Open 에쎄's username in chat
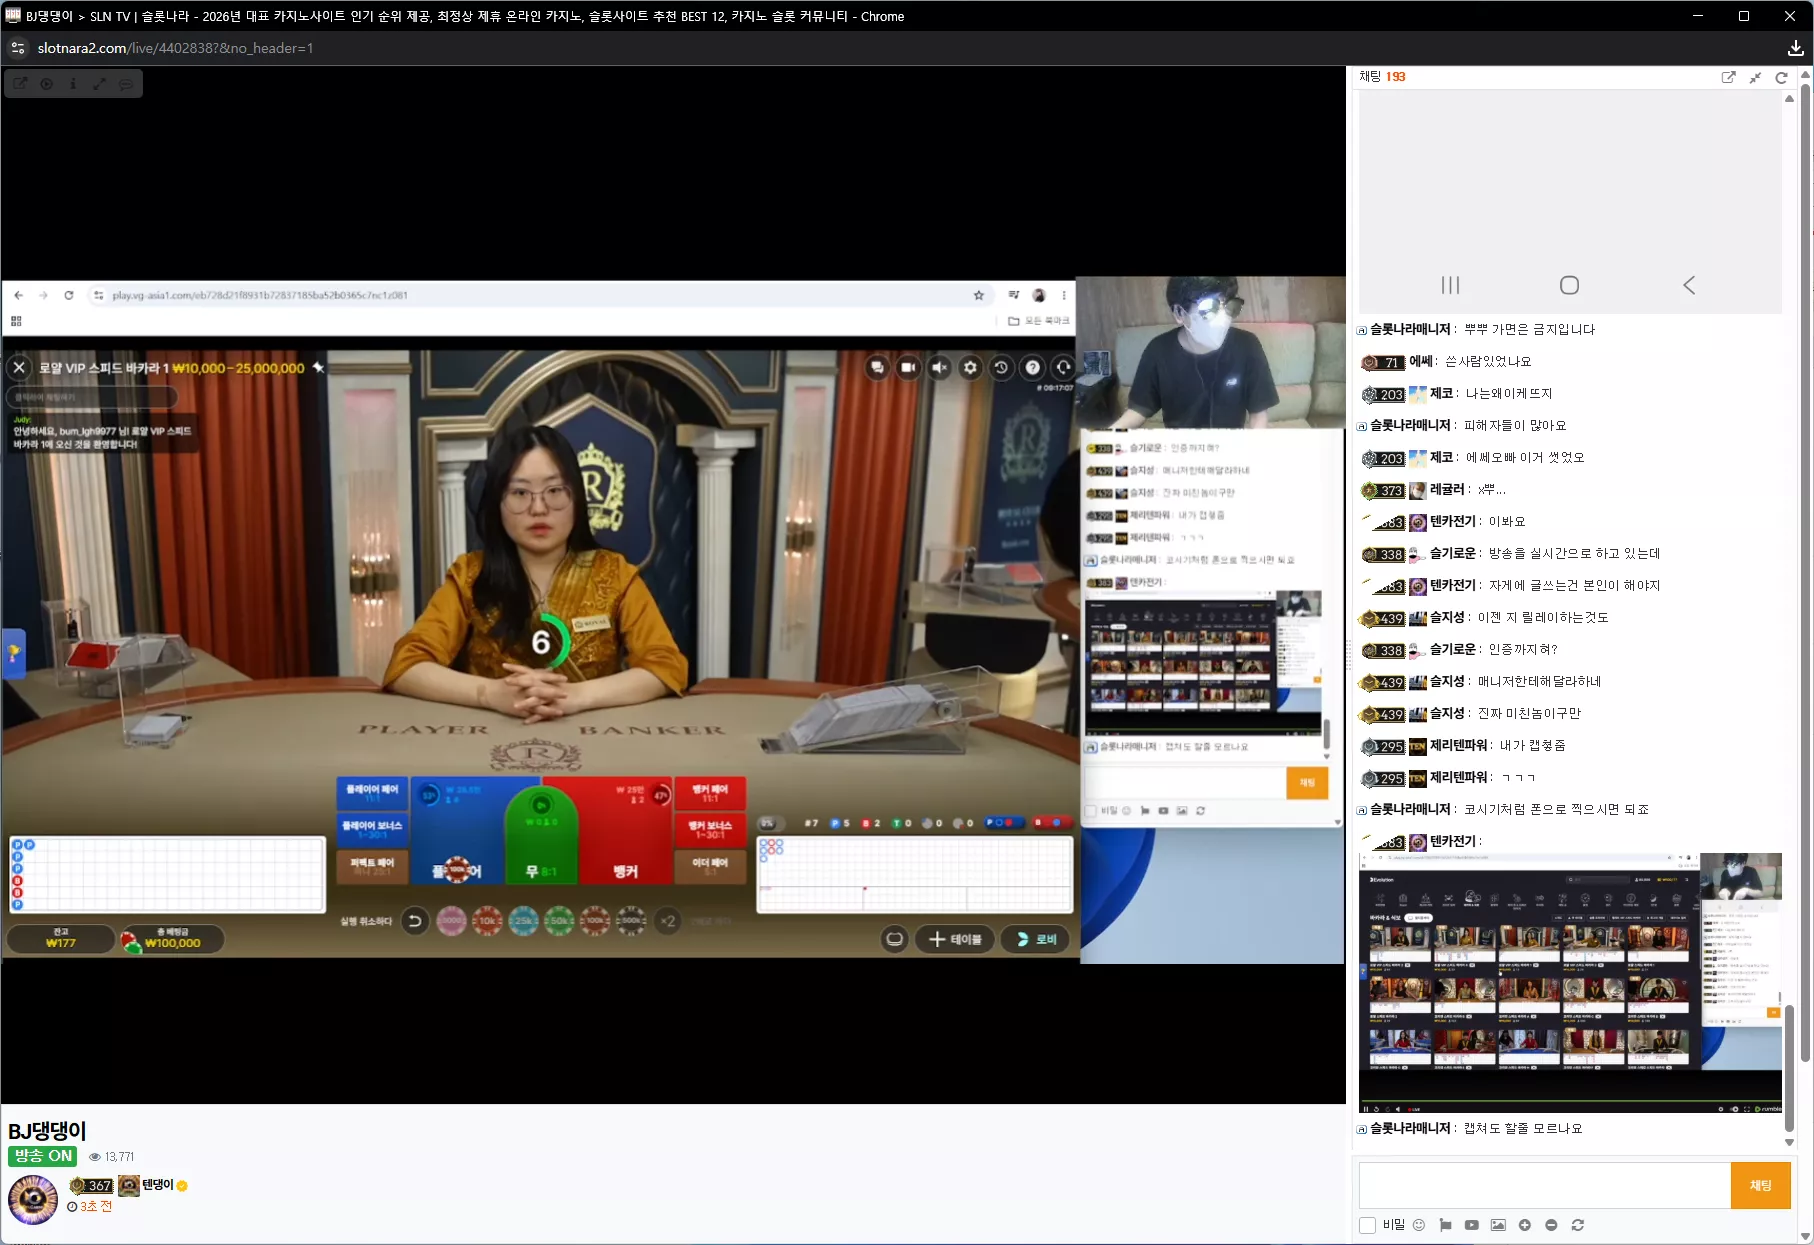The width and height of the screenshot is (1814, 1245). tap(1421, 362)
